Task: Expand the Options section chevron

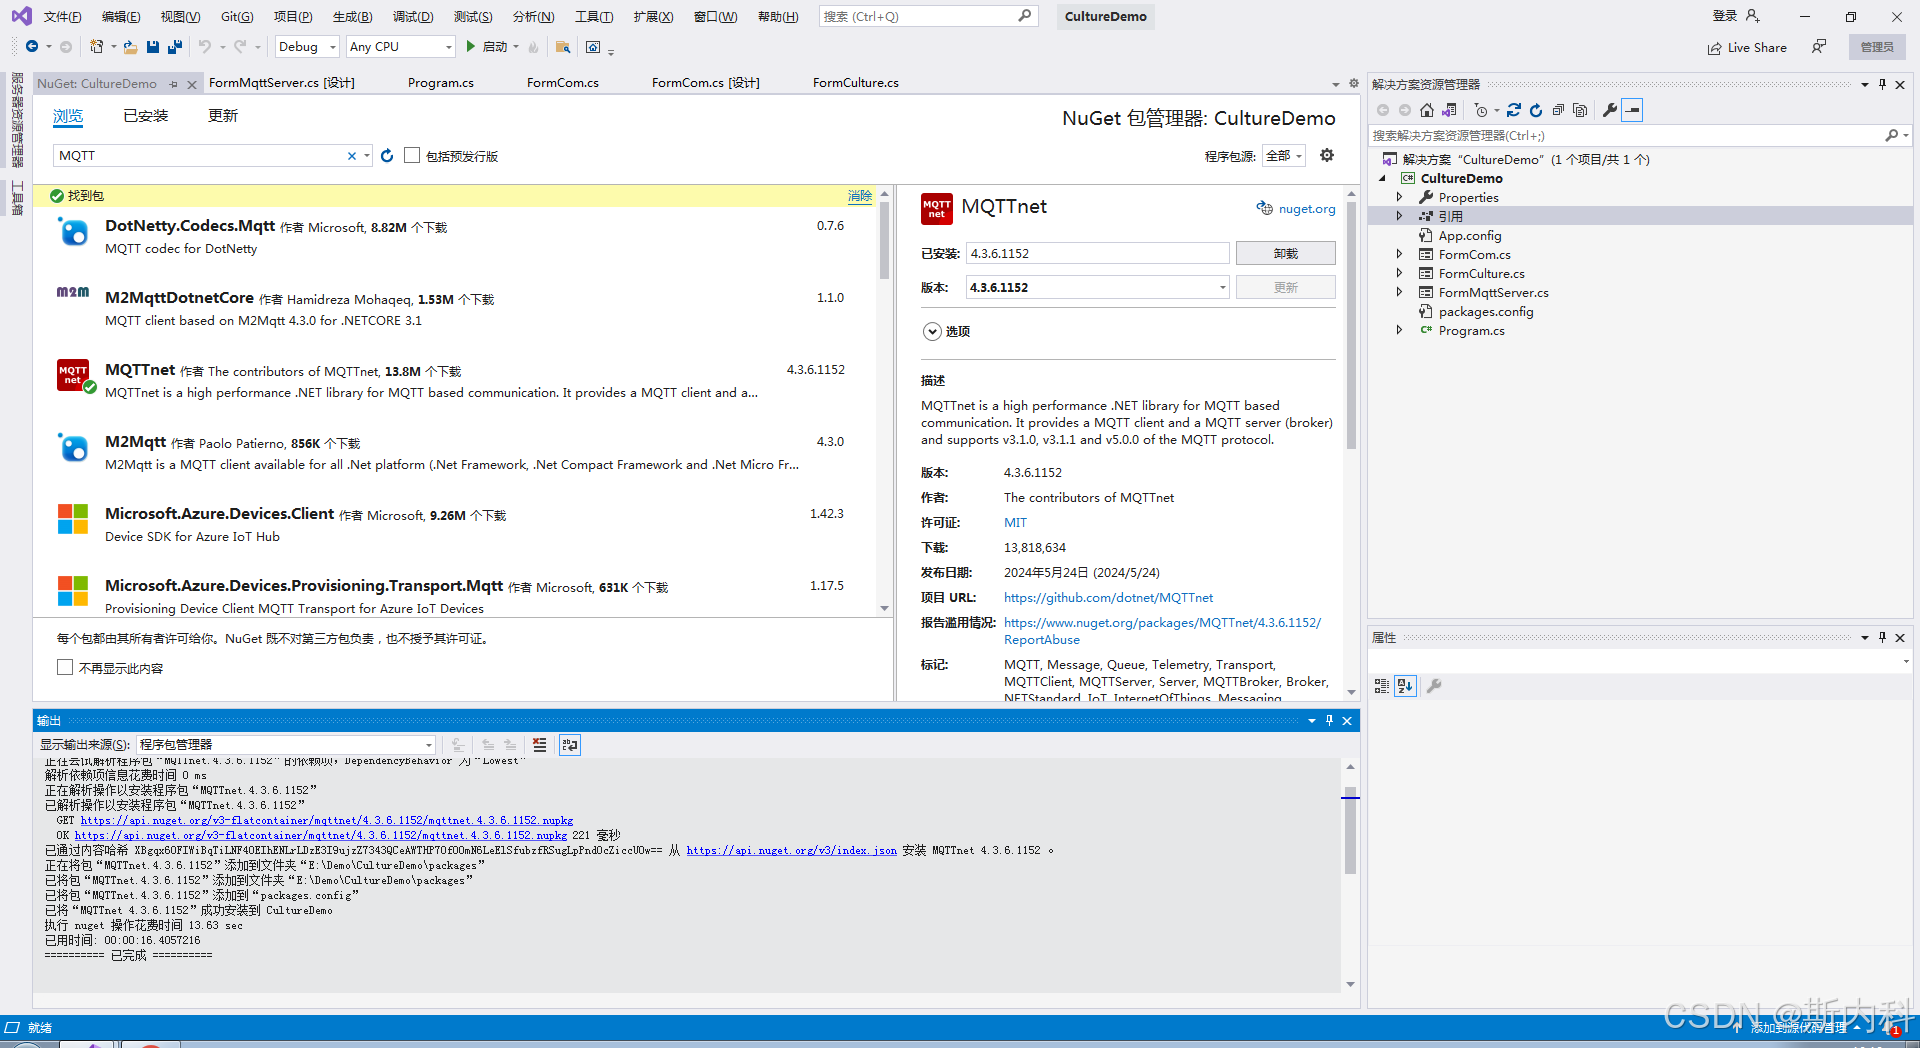Action: pos(932,332)
